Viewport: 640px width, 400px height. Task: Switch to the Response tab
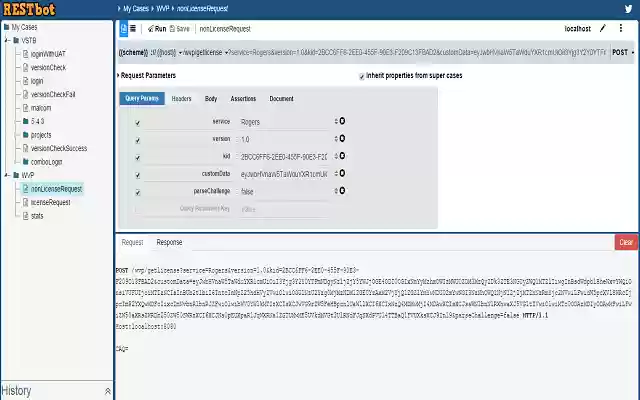[169, 242]
